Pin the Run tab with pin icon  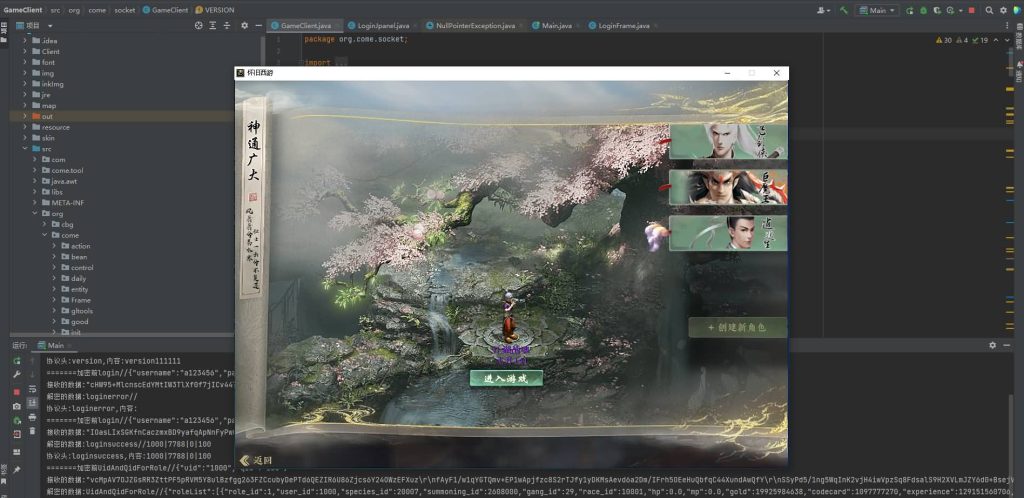(17, 469)
